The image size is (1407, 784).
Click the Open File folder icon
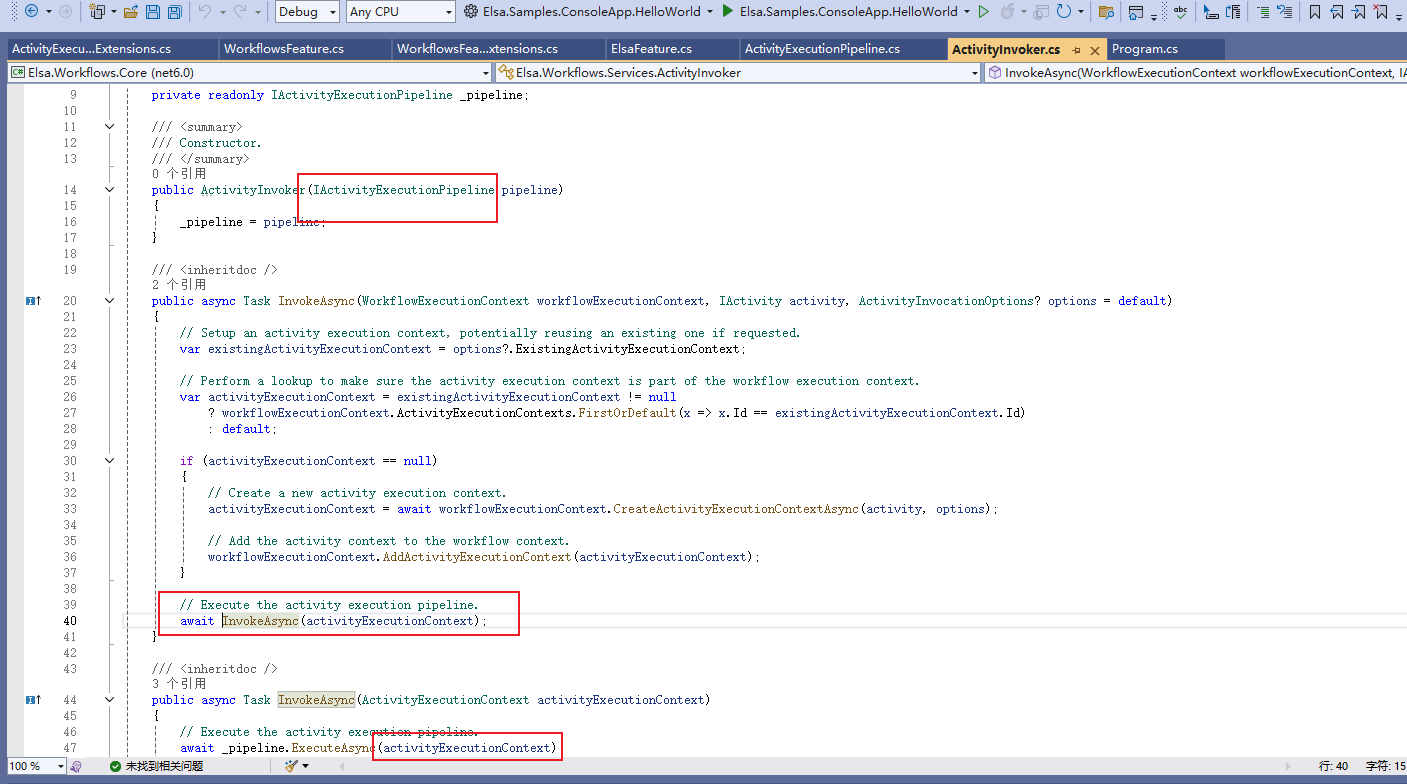(x=130, y=12)
